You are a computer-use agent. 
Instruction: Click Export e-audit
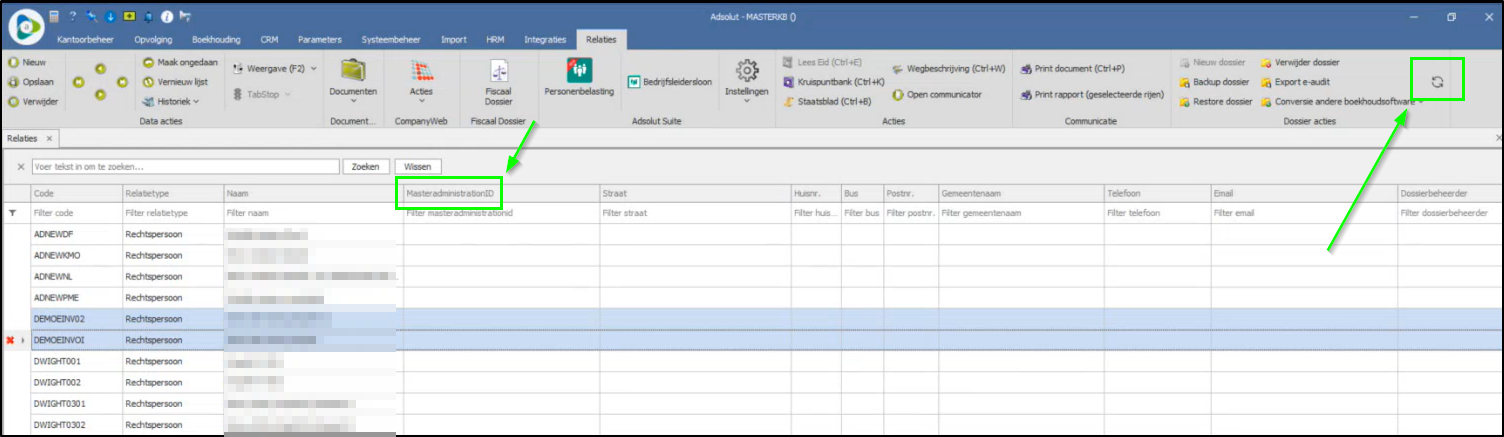click(1294, 82)
